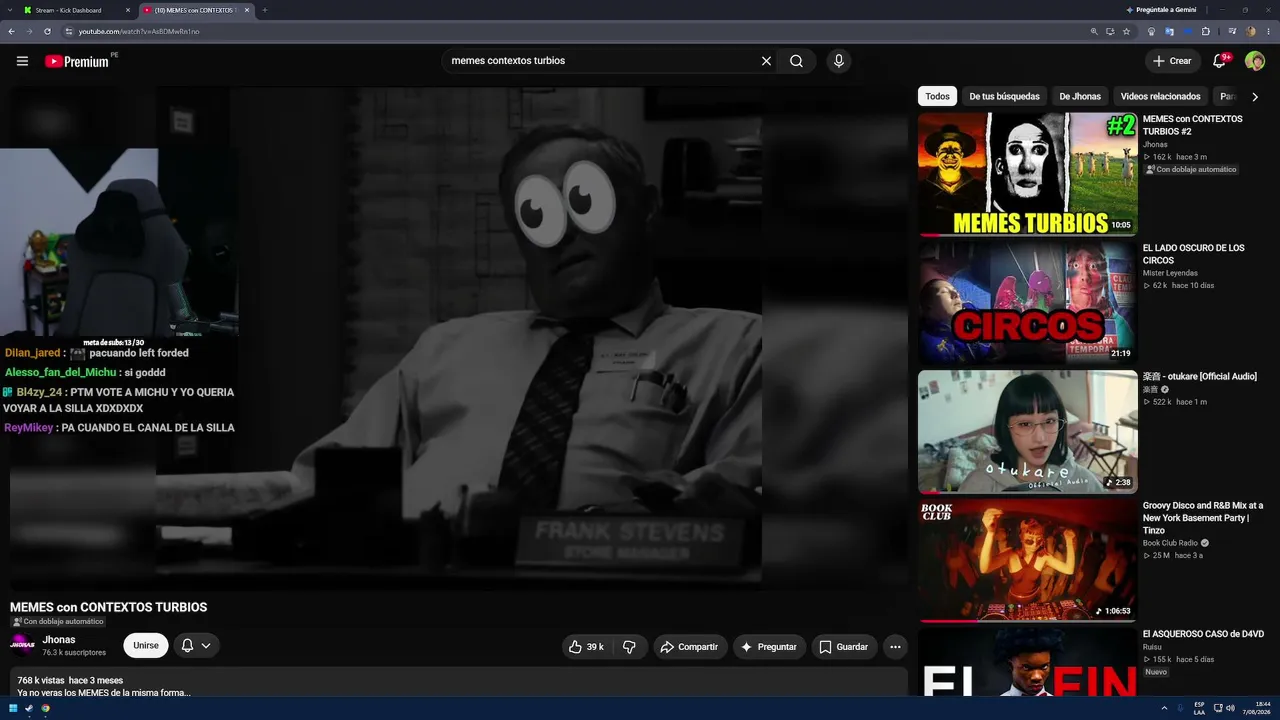Viewport: 1280px width, 720px height.
Task: Click the video player frame
Action: pyautogui.click(x=459, y=338)
